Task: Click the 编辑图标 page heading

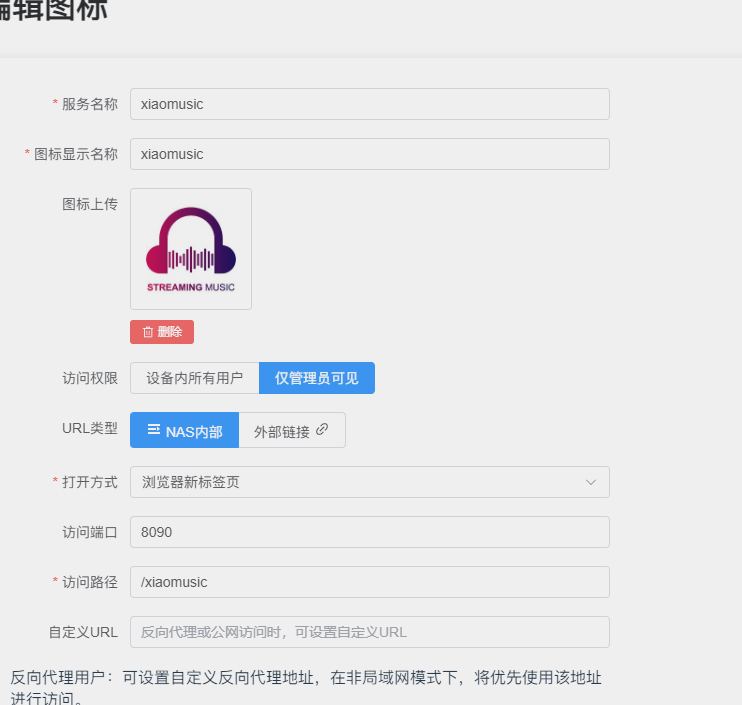Action: [53, 9]
